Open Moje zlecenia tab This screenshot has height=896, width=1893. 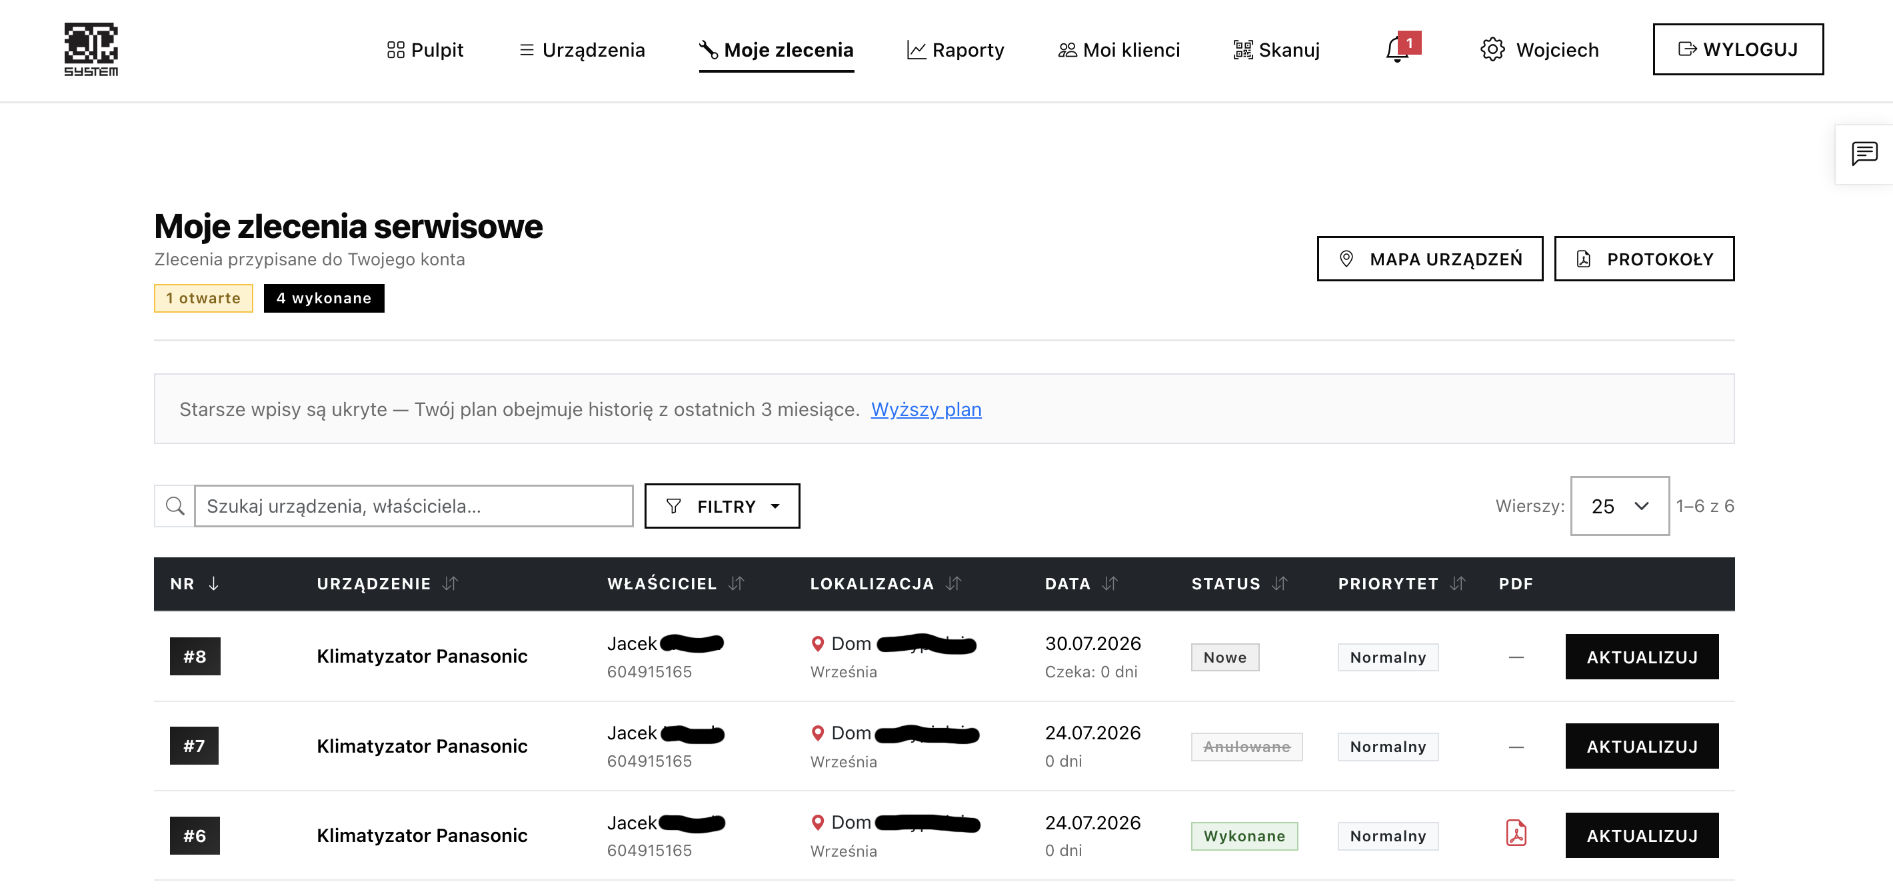point(776,50)
